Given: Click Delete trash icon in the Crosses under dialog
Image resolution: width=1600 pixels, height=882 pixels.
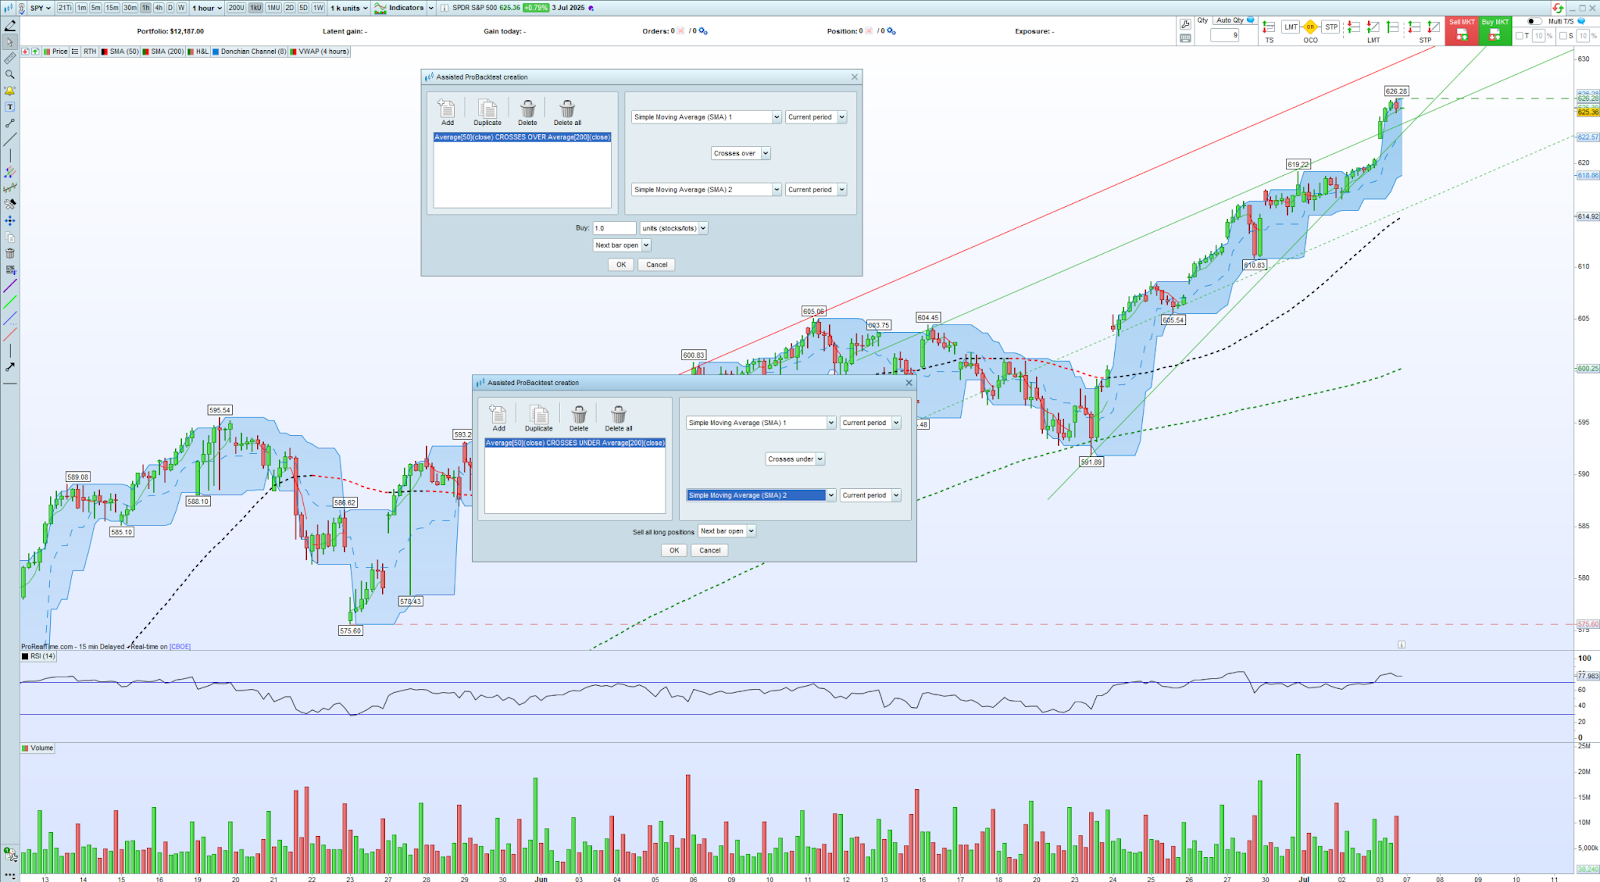Looking at the screenshot, I should [x=579, y=415].
